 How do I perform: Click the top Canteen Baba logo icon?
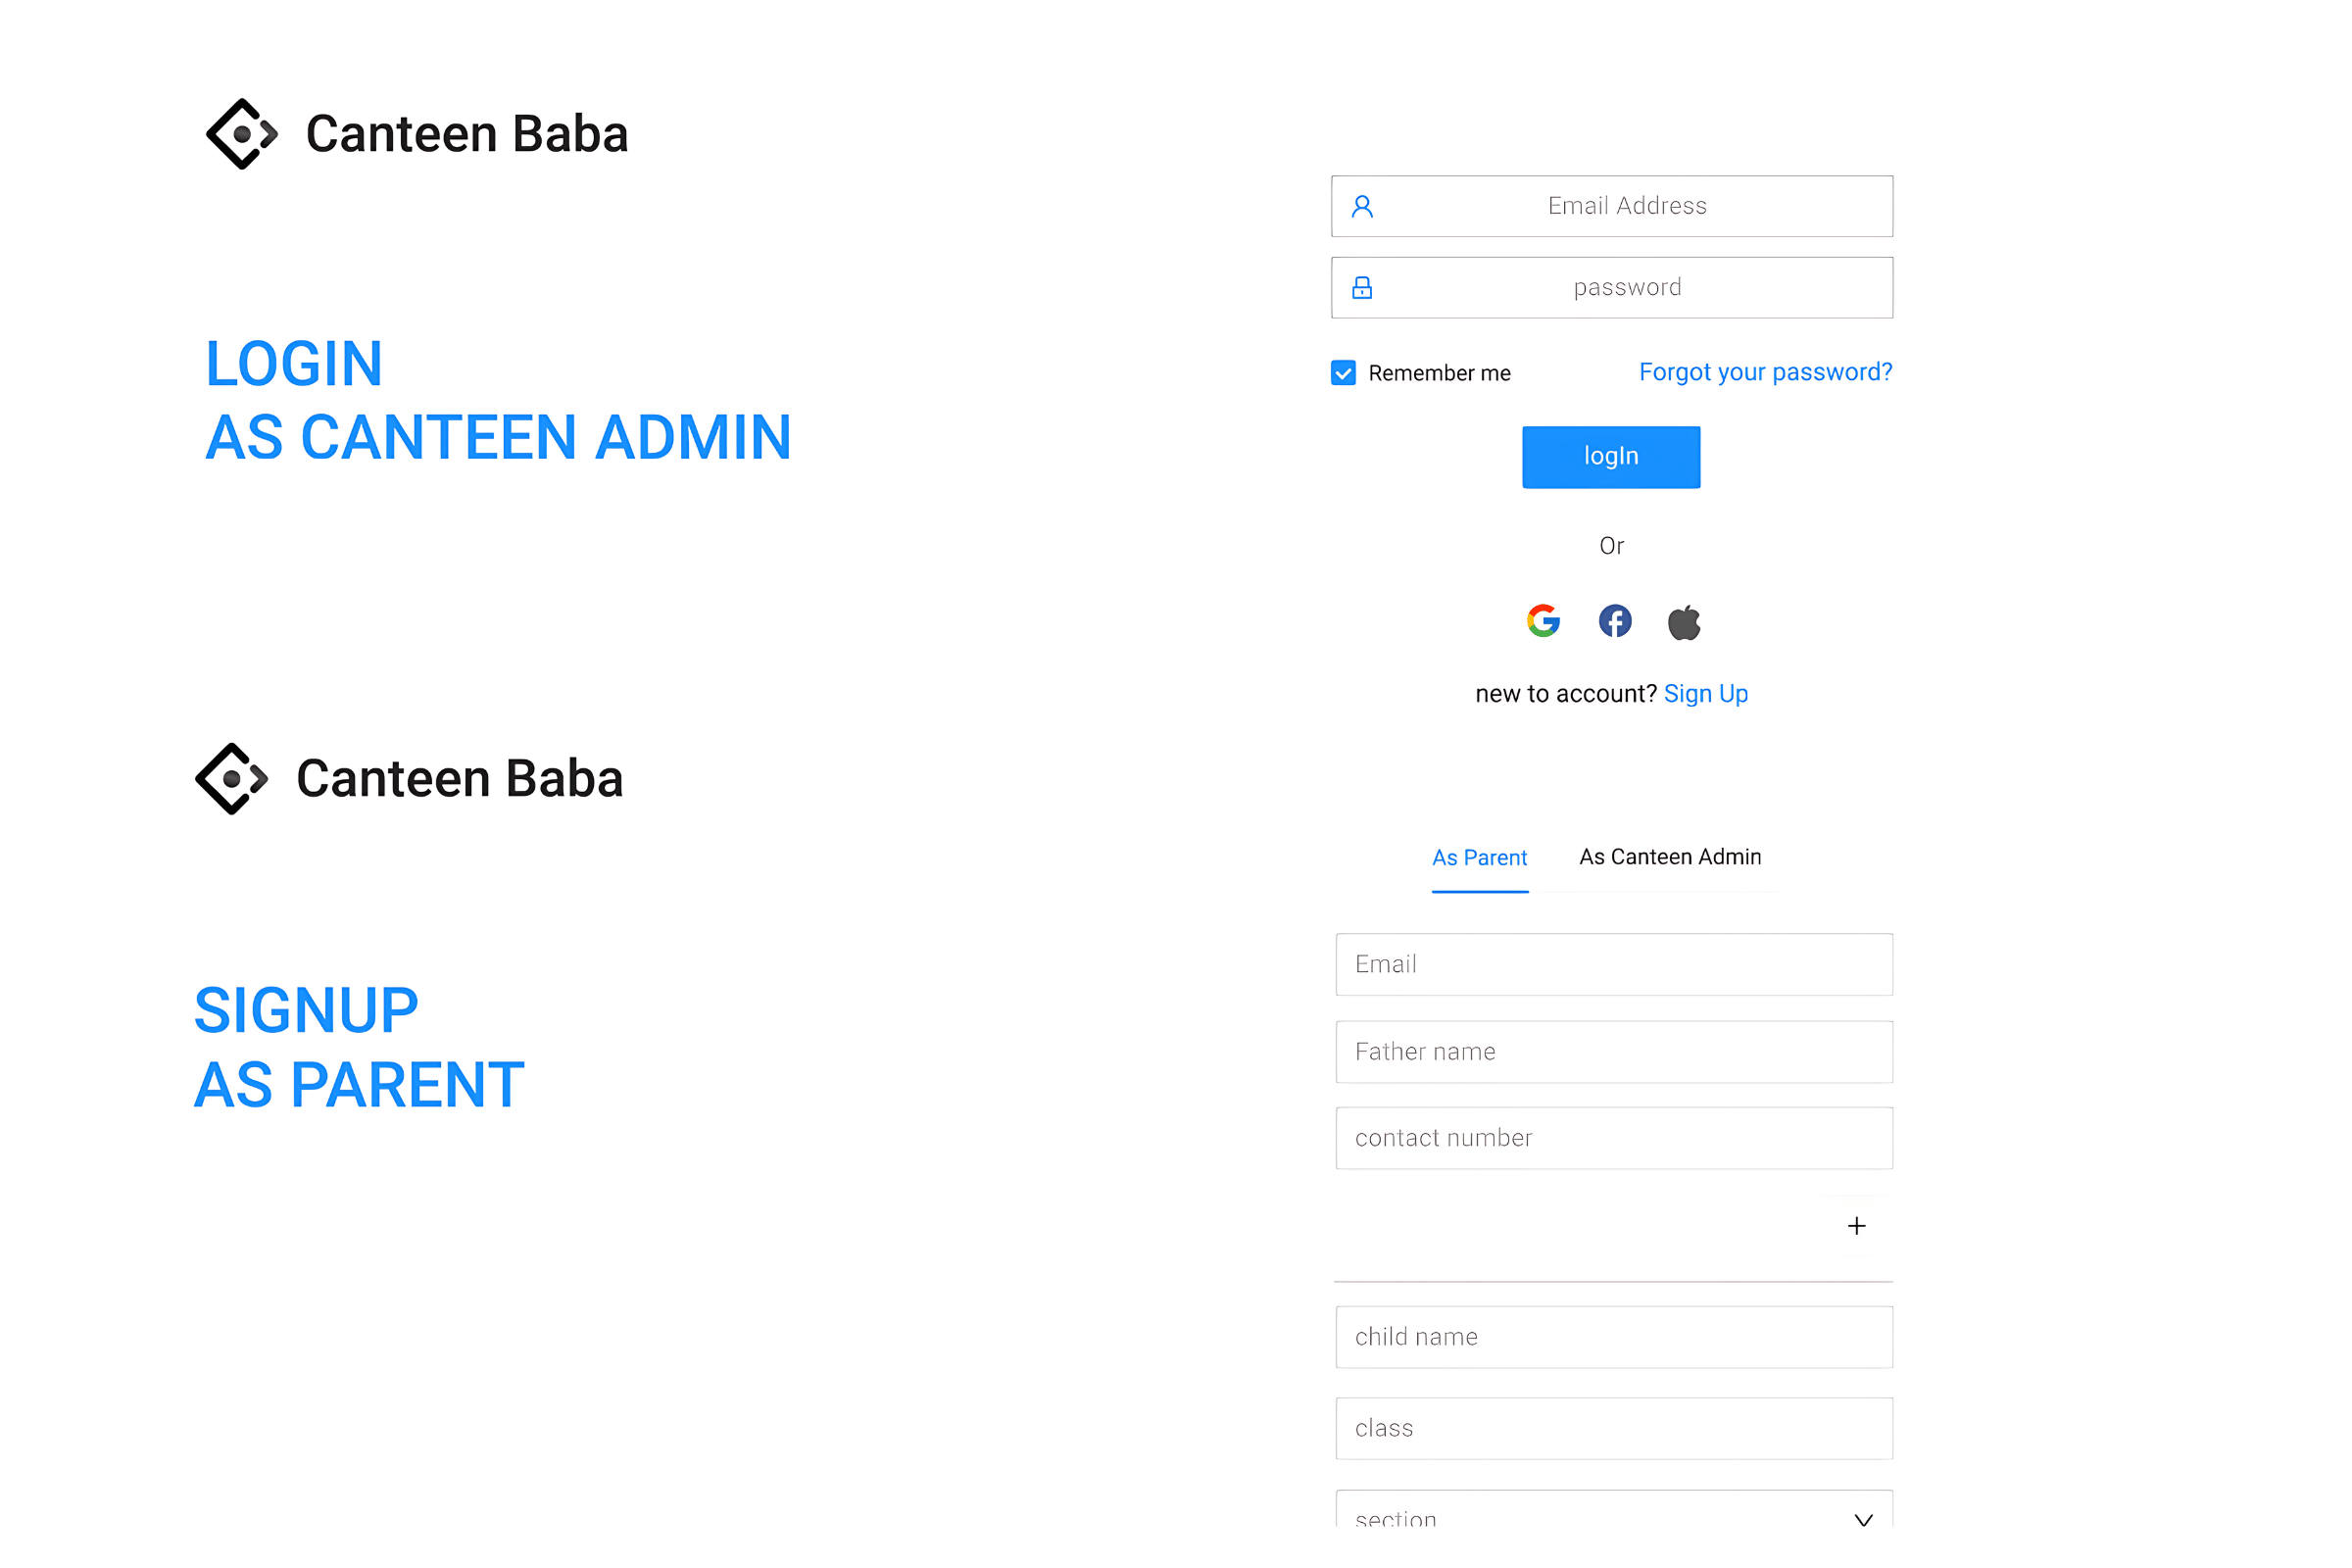click(241, 134)
